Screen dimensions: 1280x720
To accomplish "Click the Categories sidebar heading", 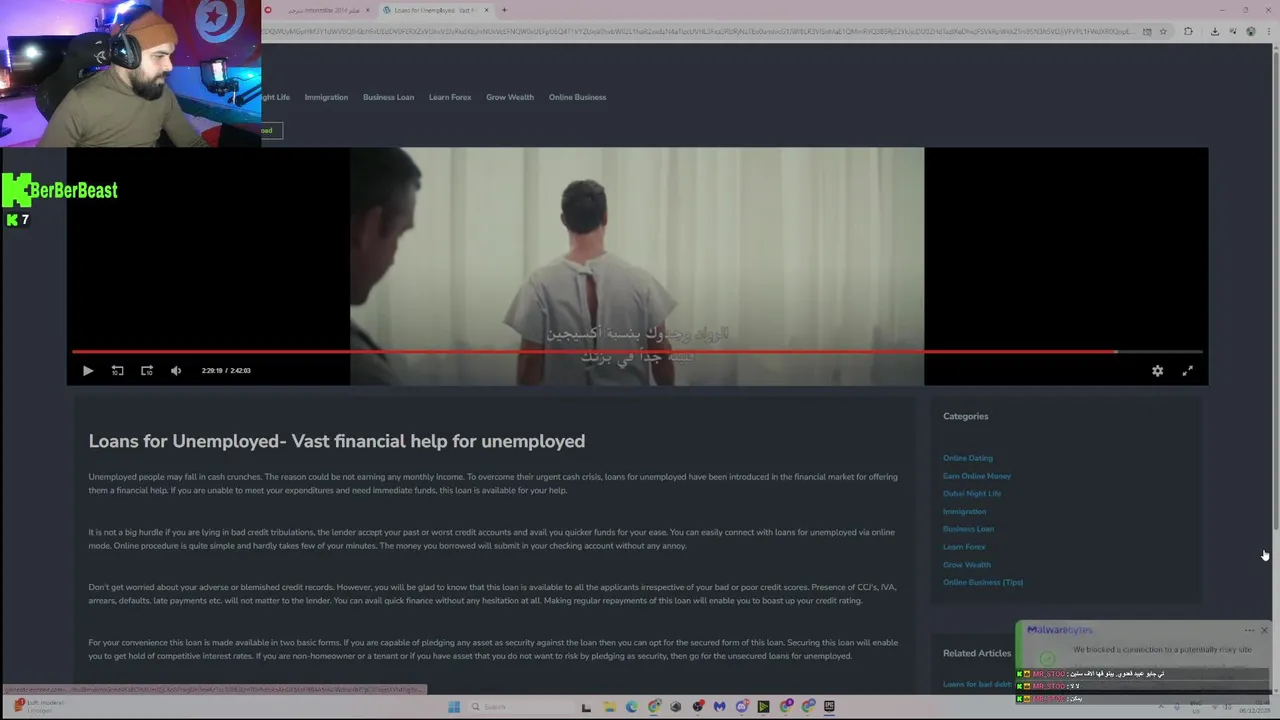I will coord(965,416).
